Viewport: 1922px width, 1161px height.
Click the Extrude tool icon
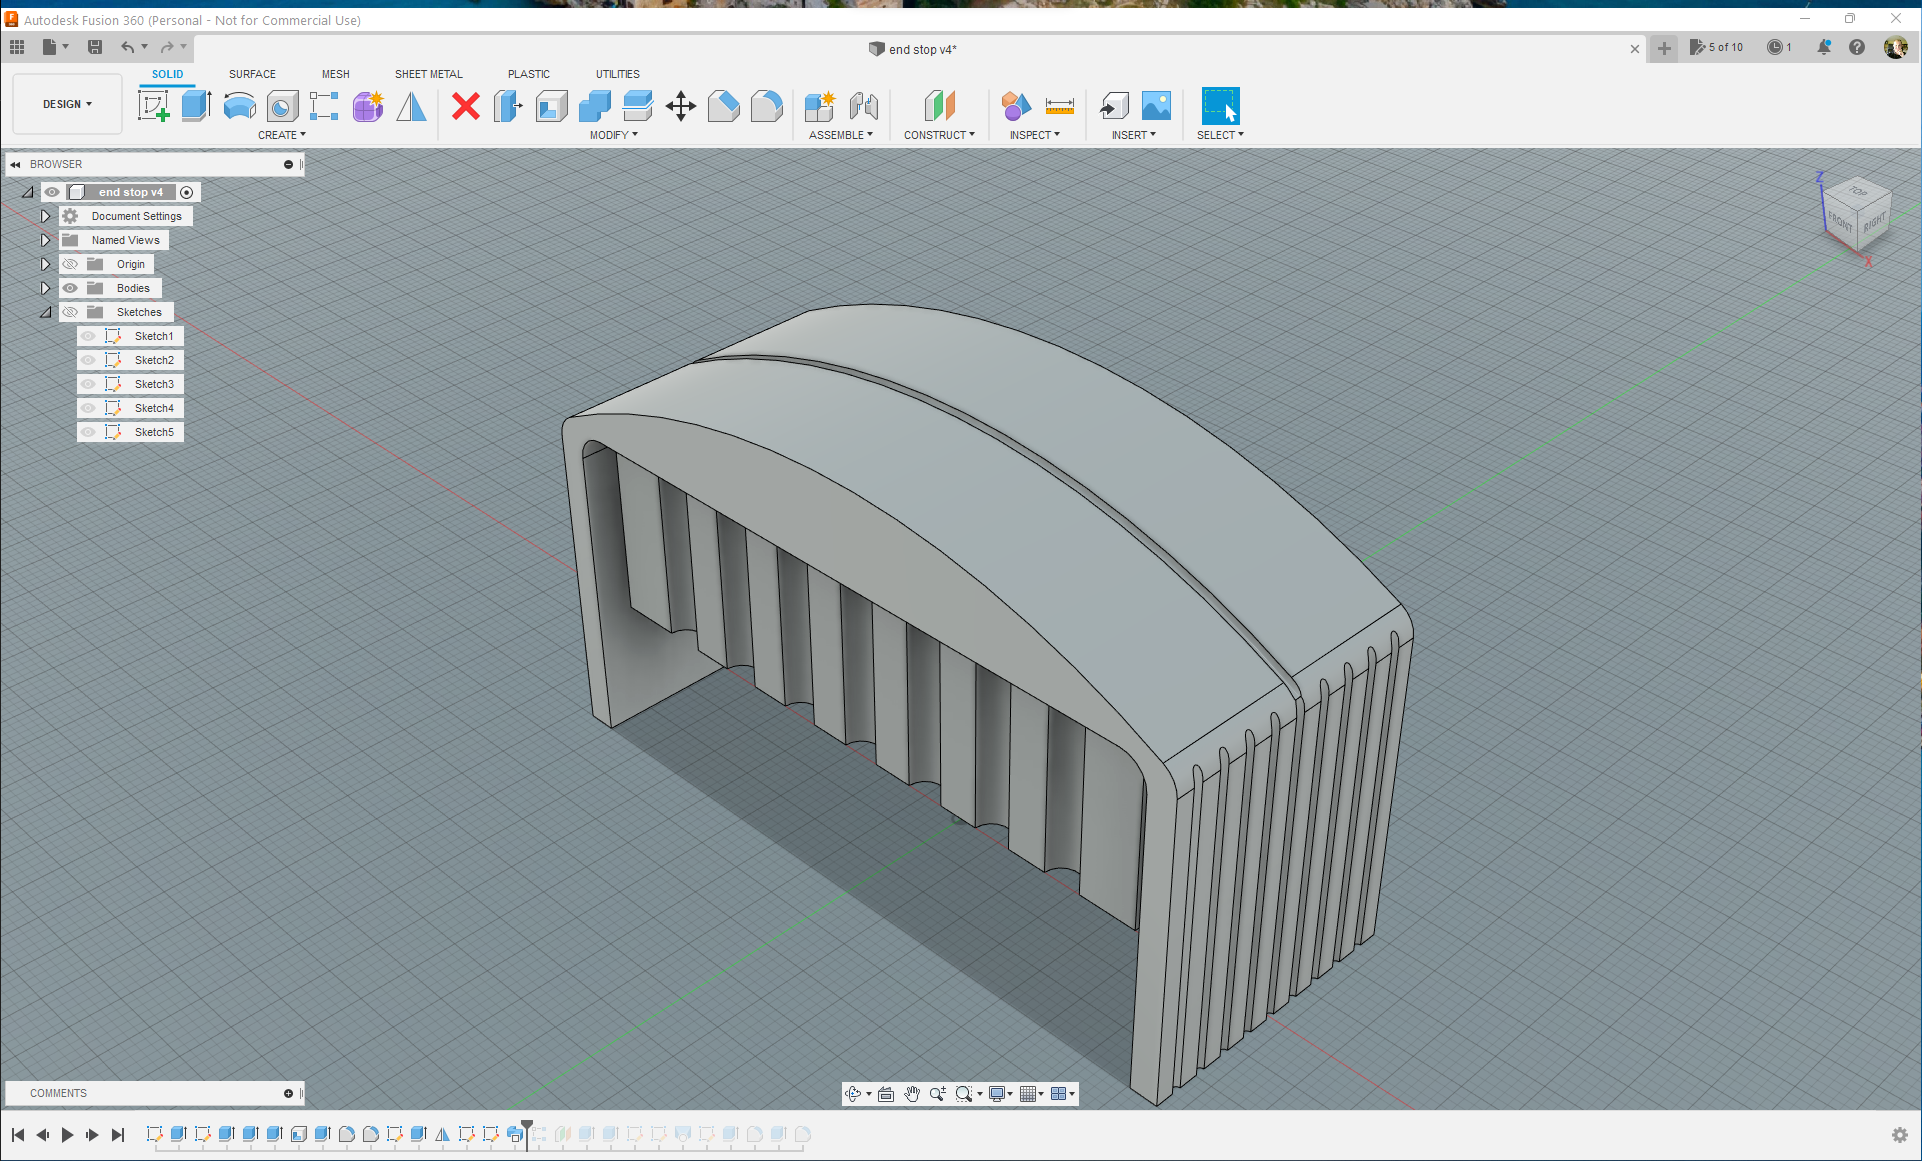click(195, 106)
